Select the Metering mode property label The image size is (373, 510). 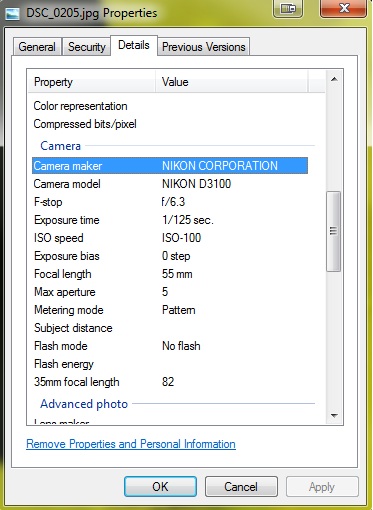coord(69,310)
